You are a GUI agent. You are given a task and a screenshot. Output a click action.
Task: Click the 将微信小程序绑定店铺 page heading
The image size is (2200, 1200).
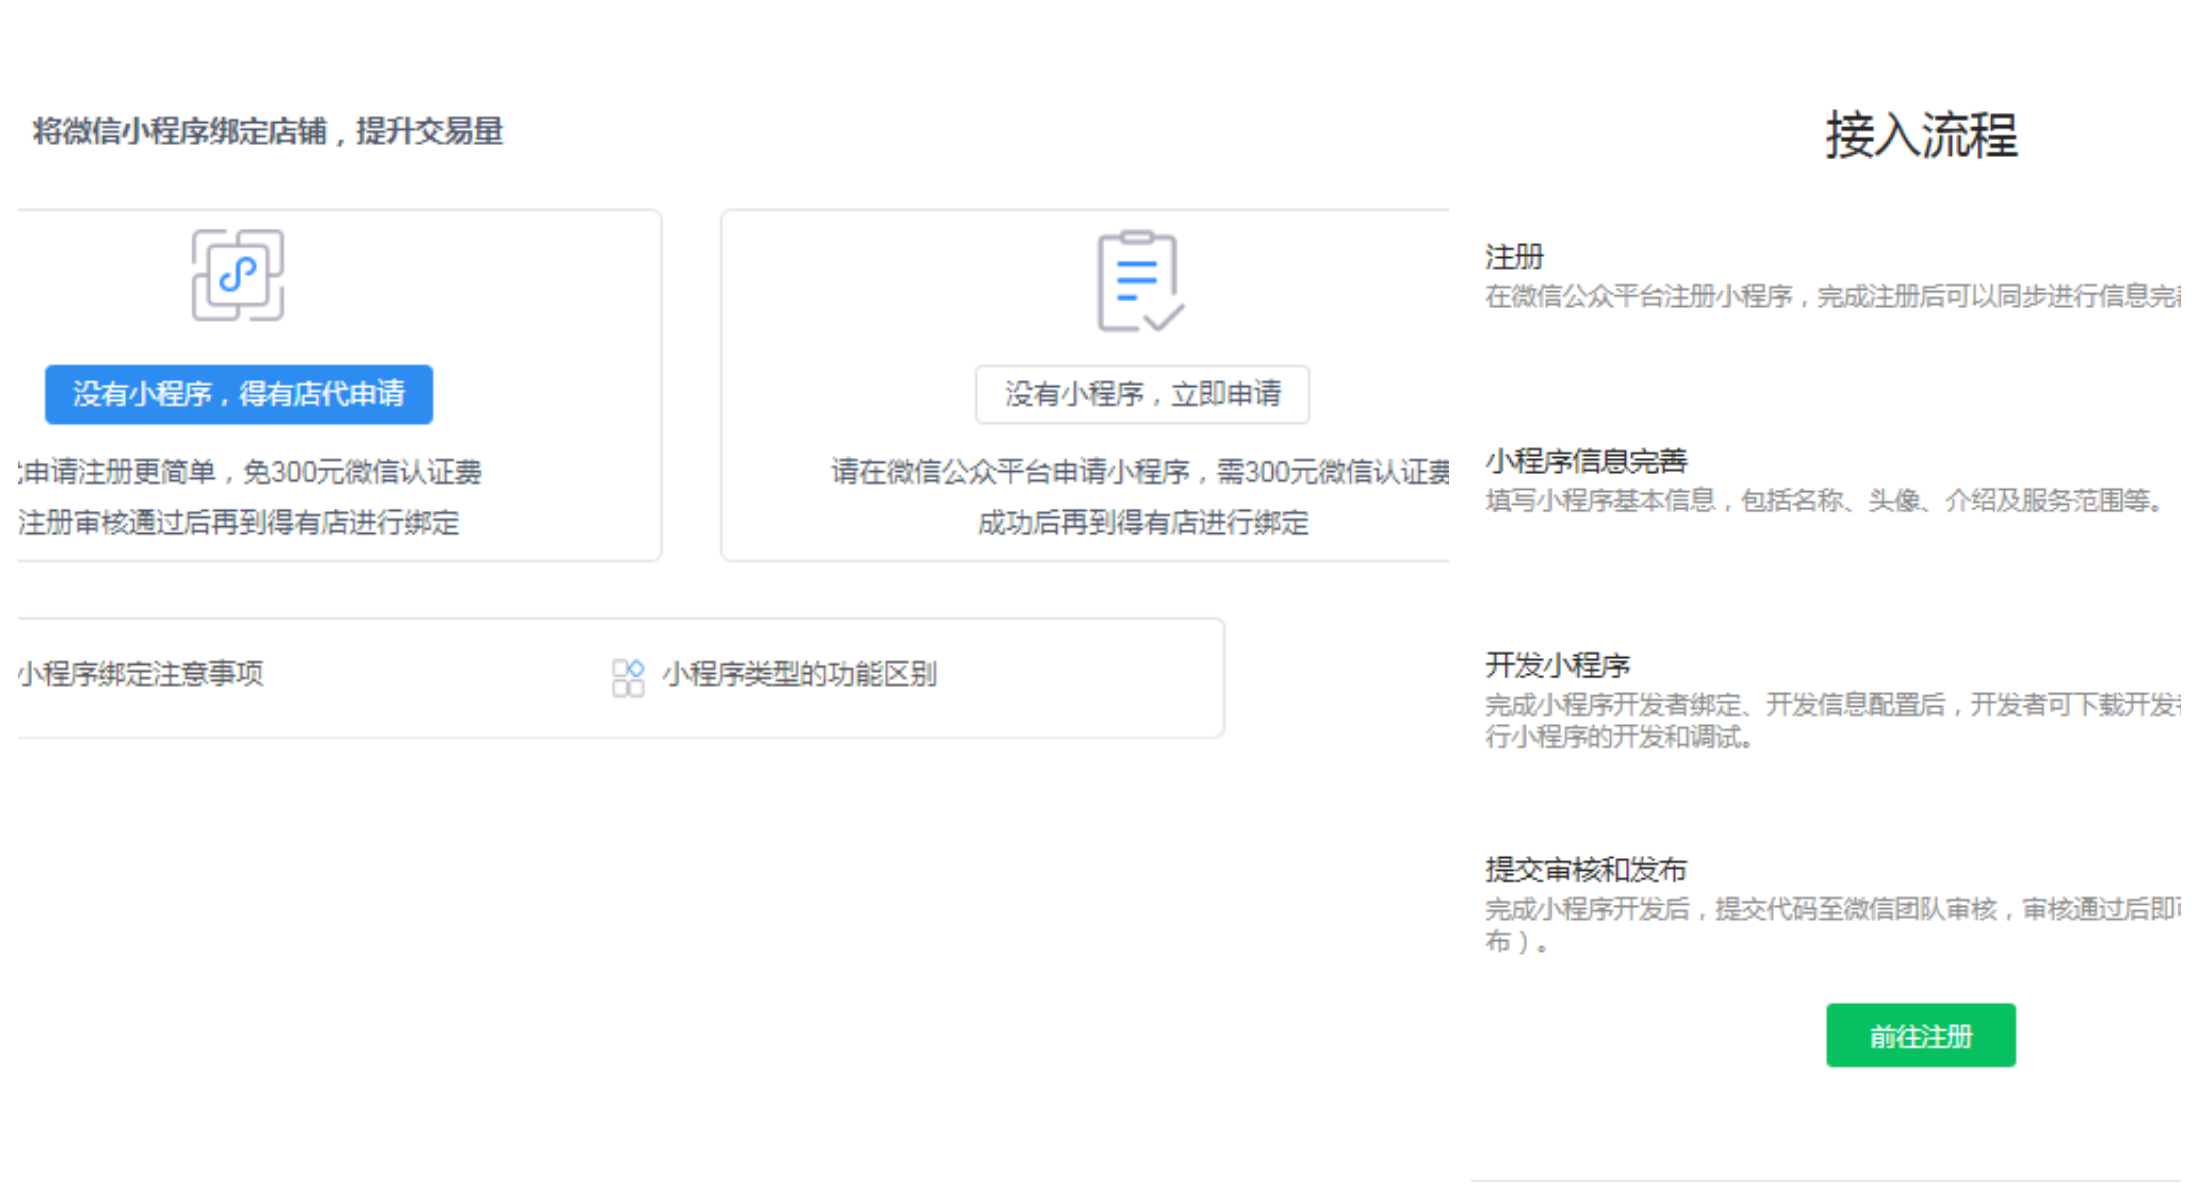pos(268,131)
